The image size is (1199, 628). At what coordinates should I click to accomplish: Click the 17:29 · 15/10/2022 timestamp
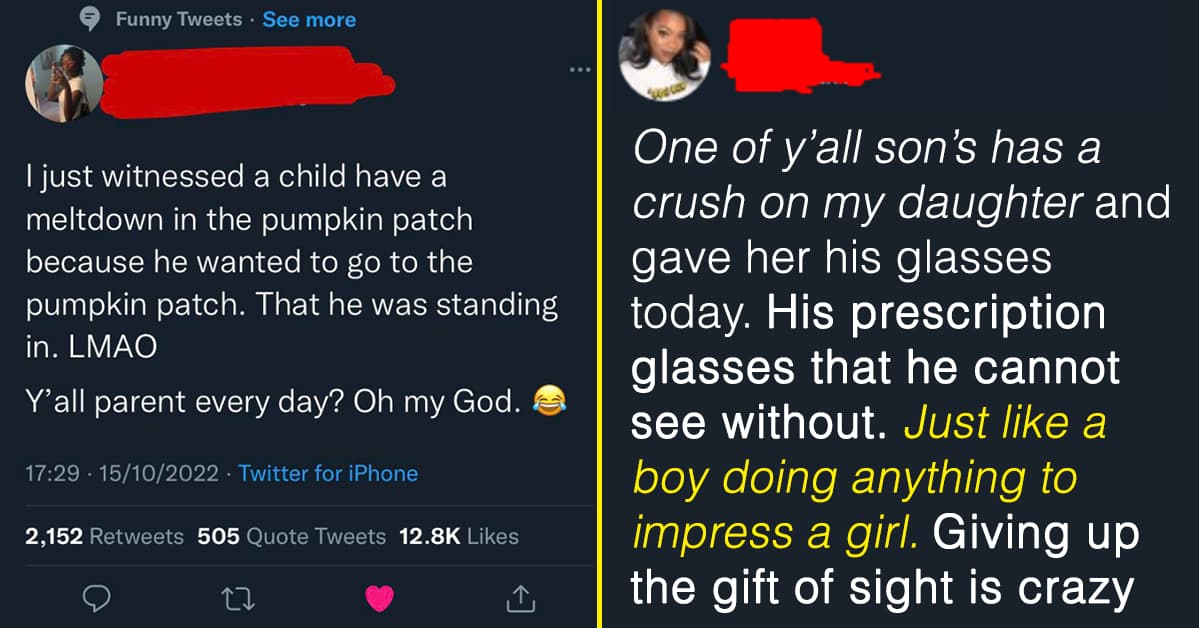124,473
